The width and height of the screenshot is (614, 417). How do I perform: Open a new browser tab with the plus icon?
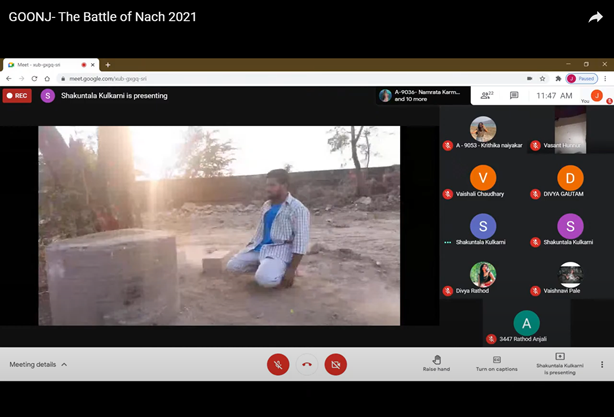[x=108, y=65]
